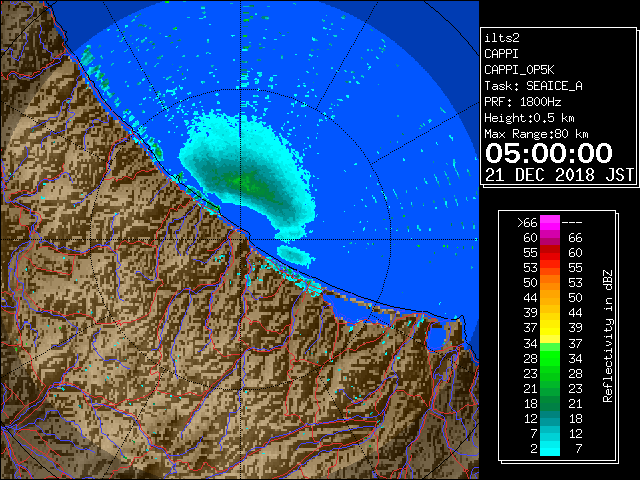
Task: Click the 05:00:00 timestamp
Action: click(549, 153)
